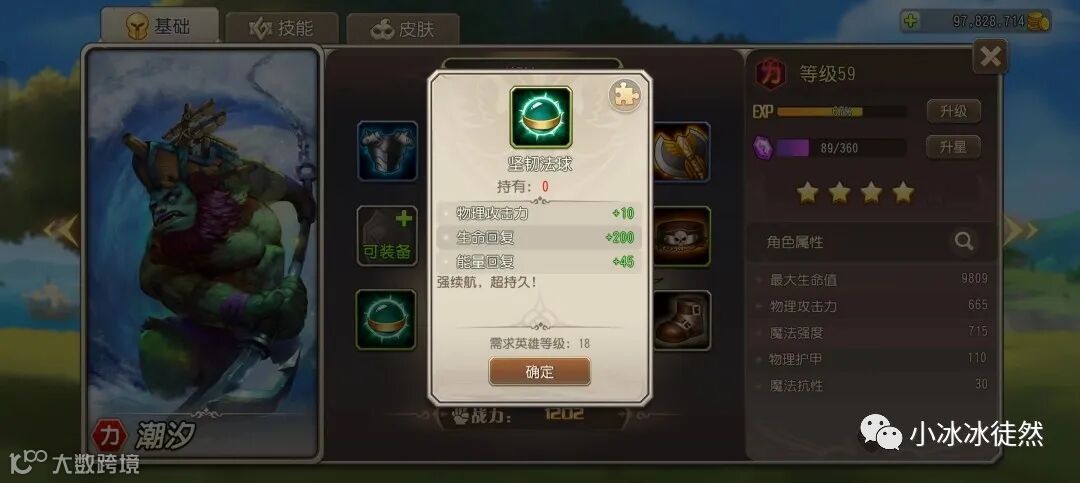Select the 基础 tab
Screen dimensions: 1080x483
pos(160,26)
